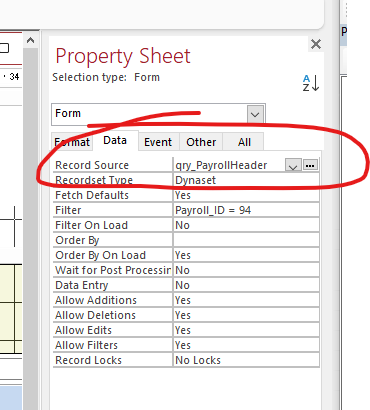Select the Data Entry No value
This screenshot has width=370, height=410.
[246, 285]
